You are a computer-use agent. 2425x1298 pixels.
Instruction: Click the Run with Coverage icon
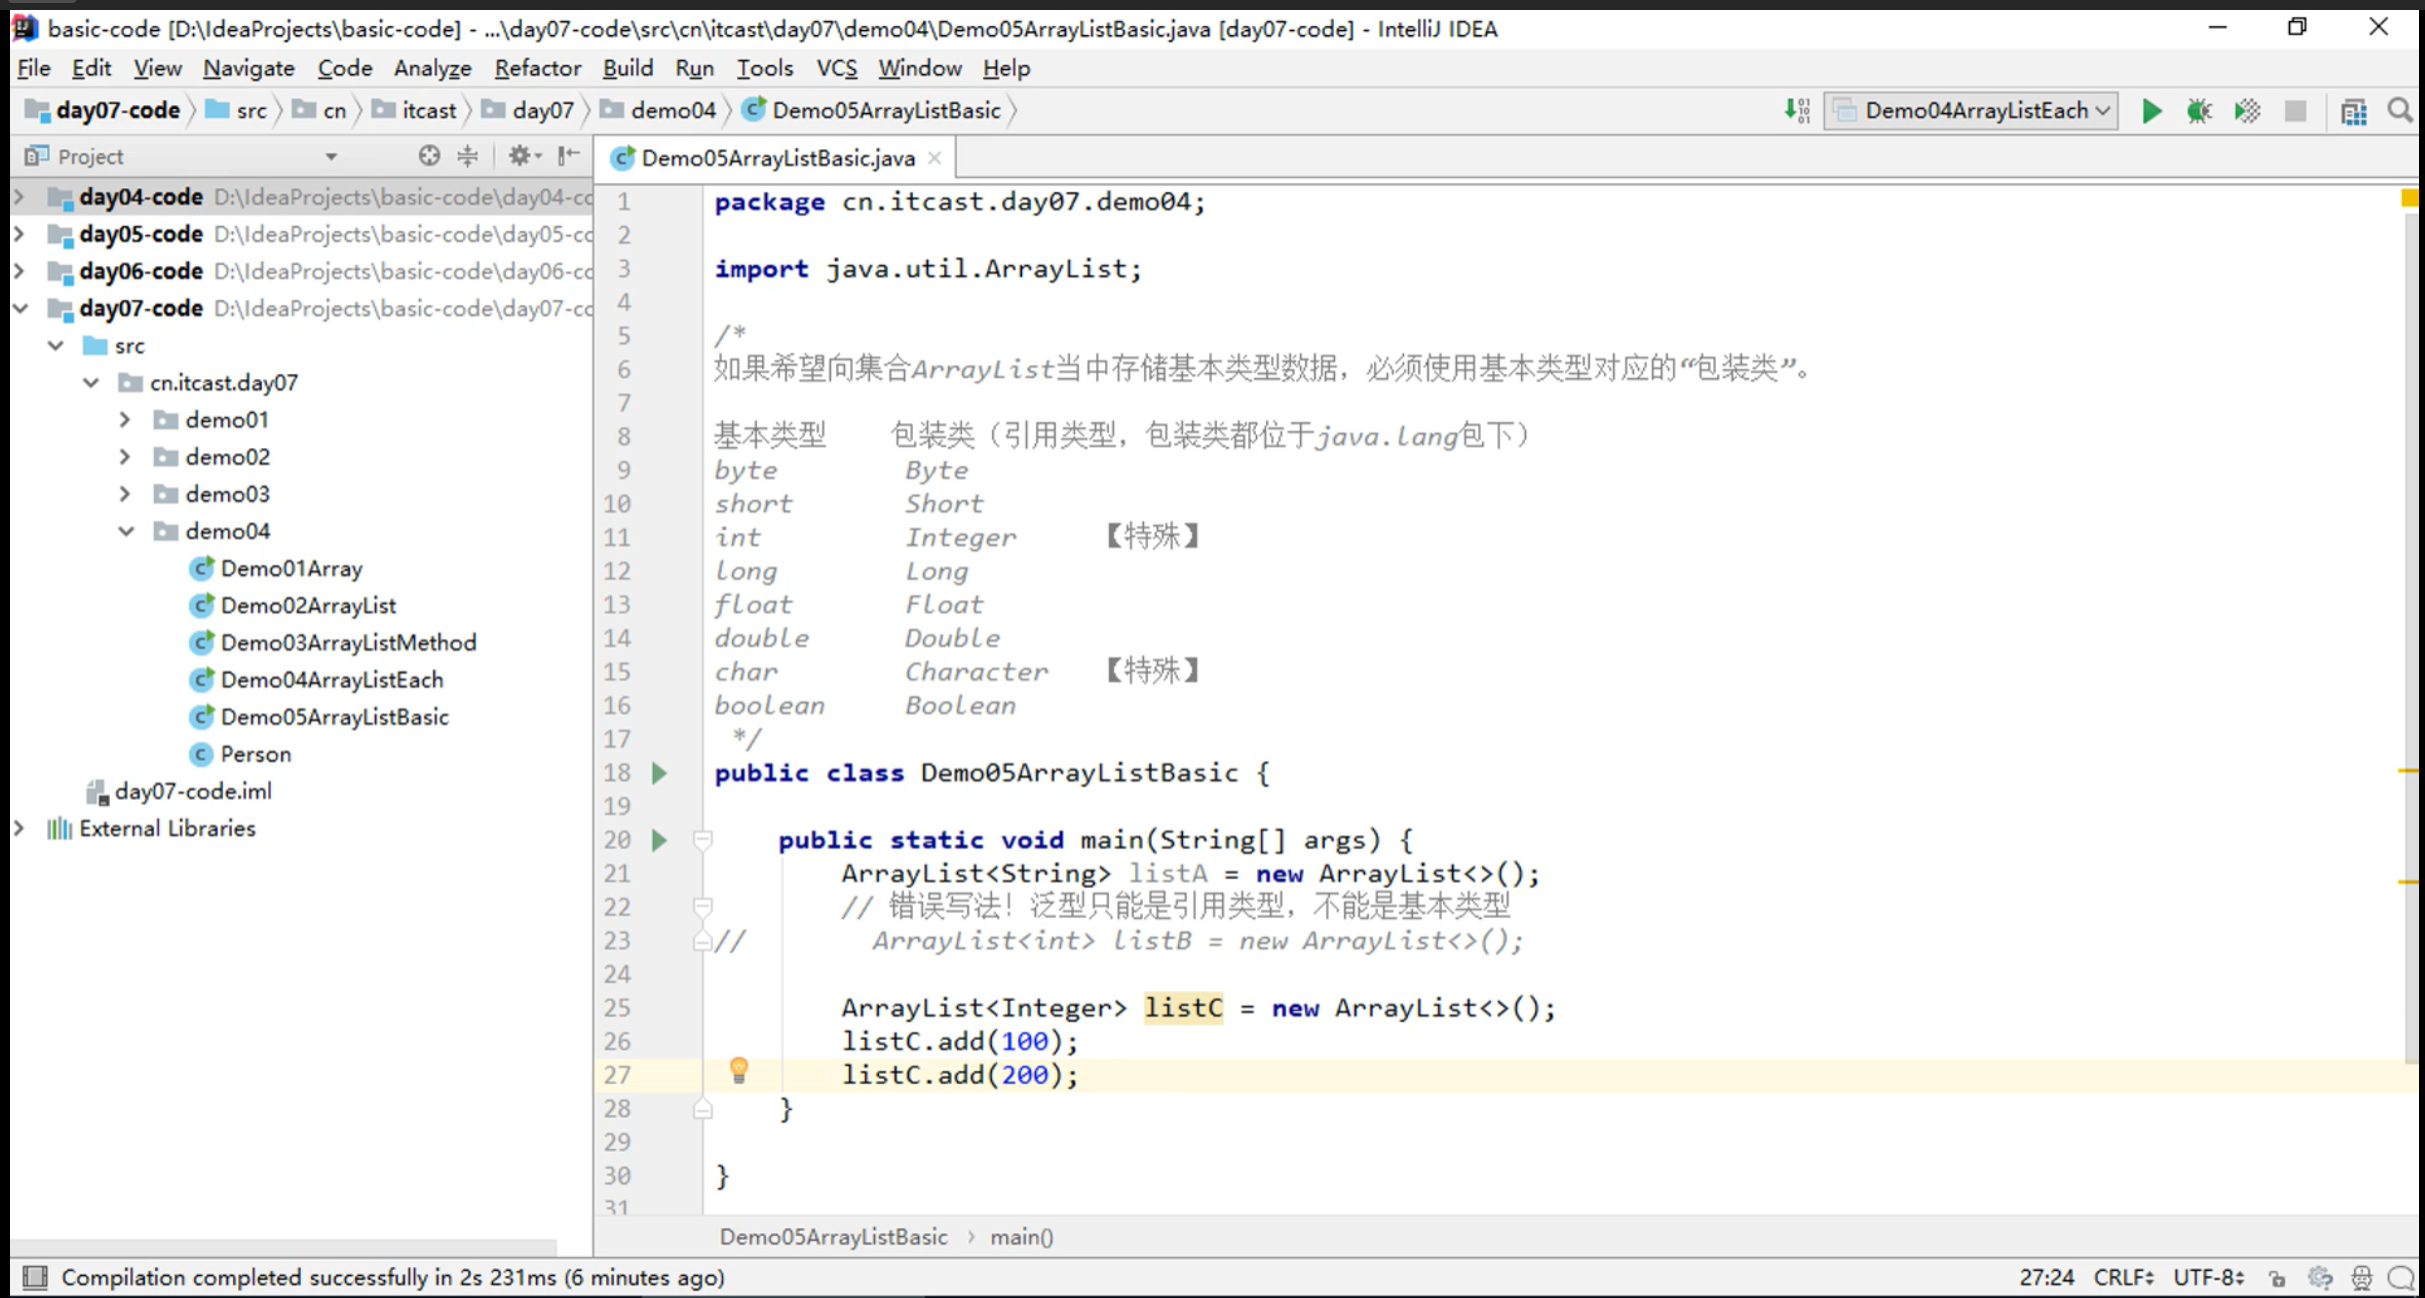(2247, 111)
